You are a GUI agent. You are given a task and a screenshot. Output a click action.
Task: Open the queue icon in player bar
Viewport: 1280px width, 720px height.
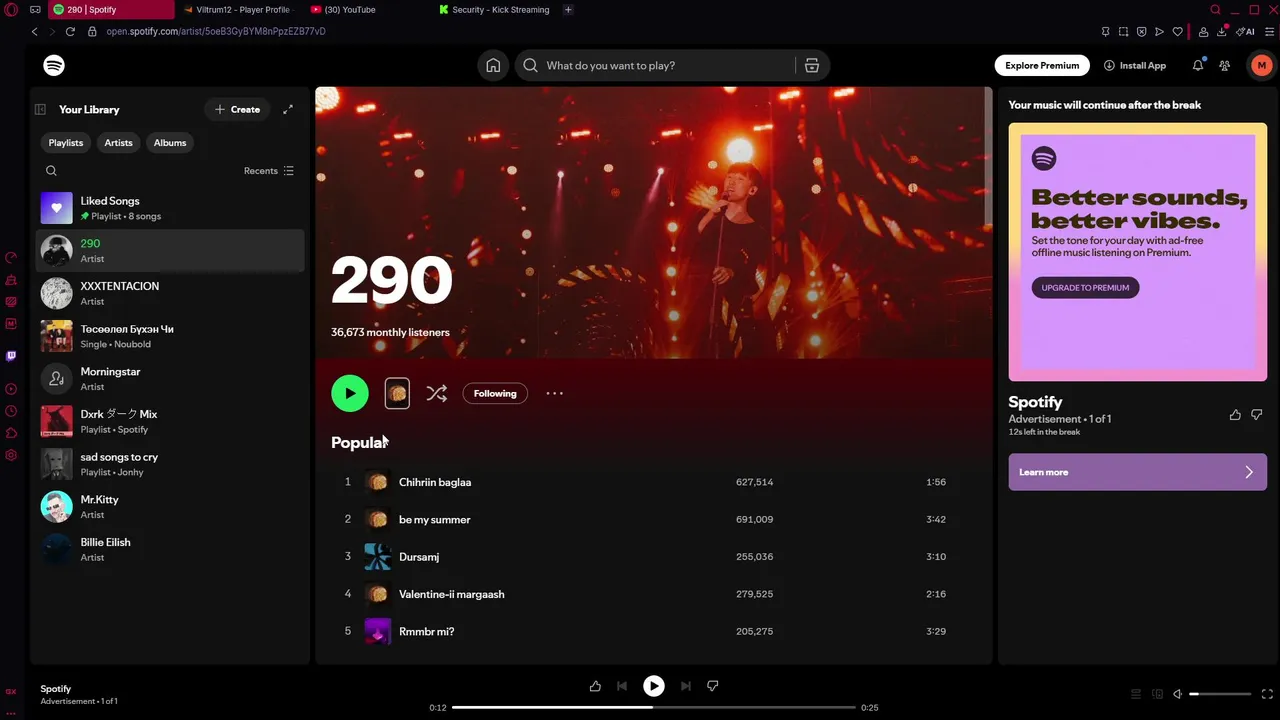tap(1135, 694)
